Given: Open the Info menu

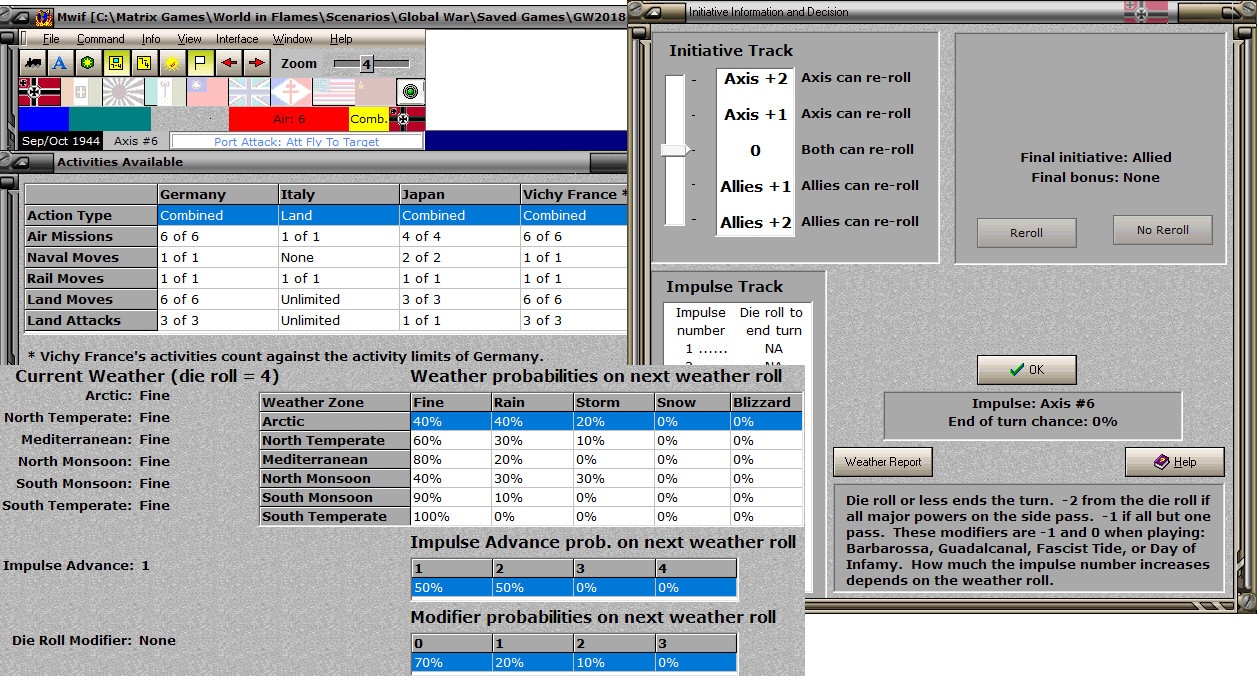Looking at the screenshot, I should click(151, 39).
